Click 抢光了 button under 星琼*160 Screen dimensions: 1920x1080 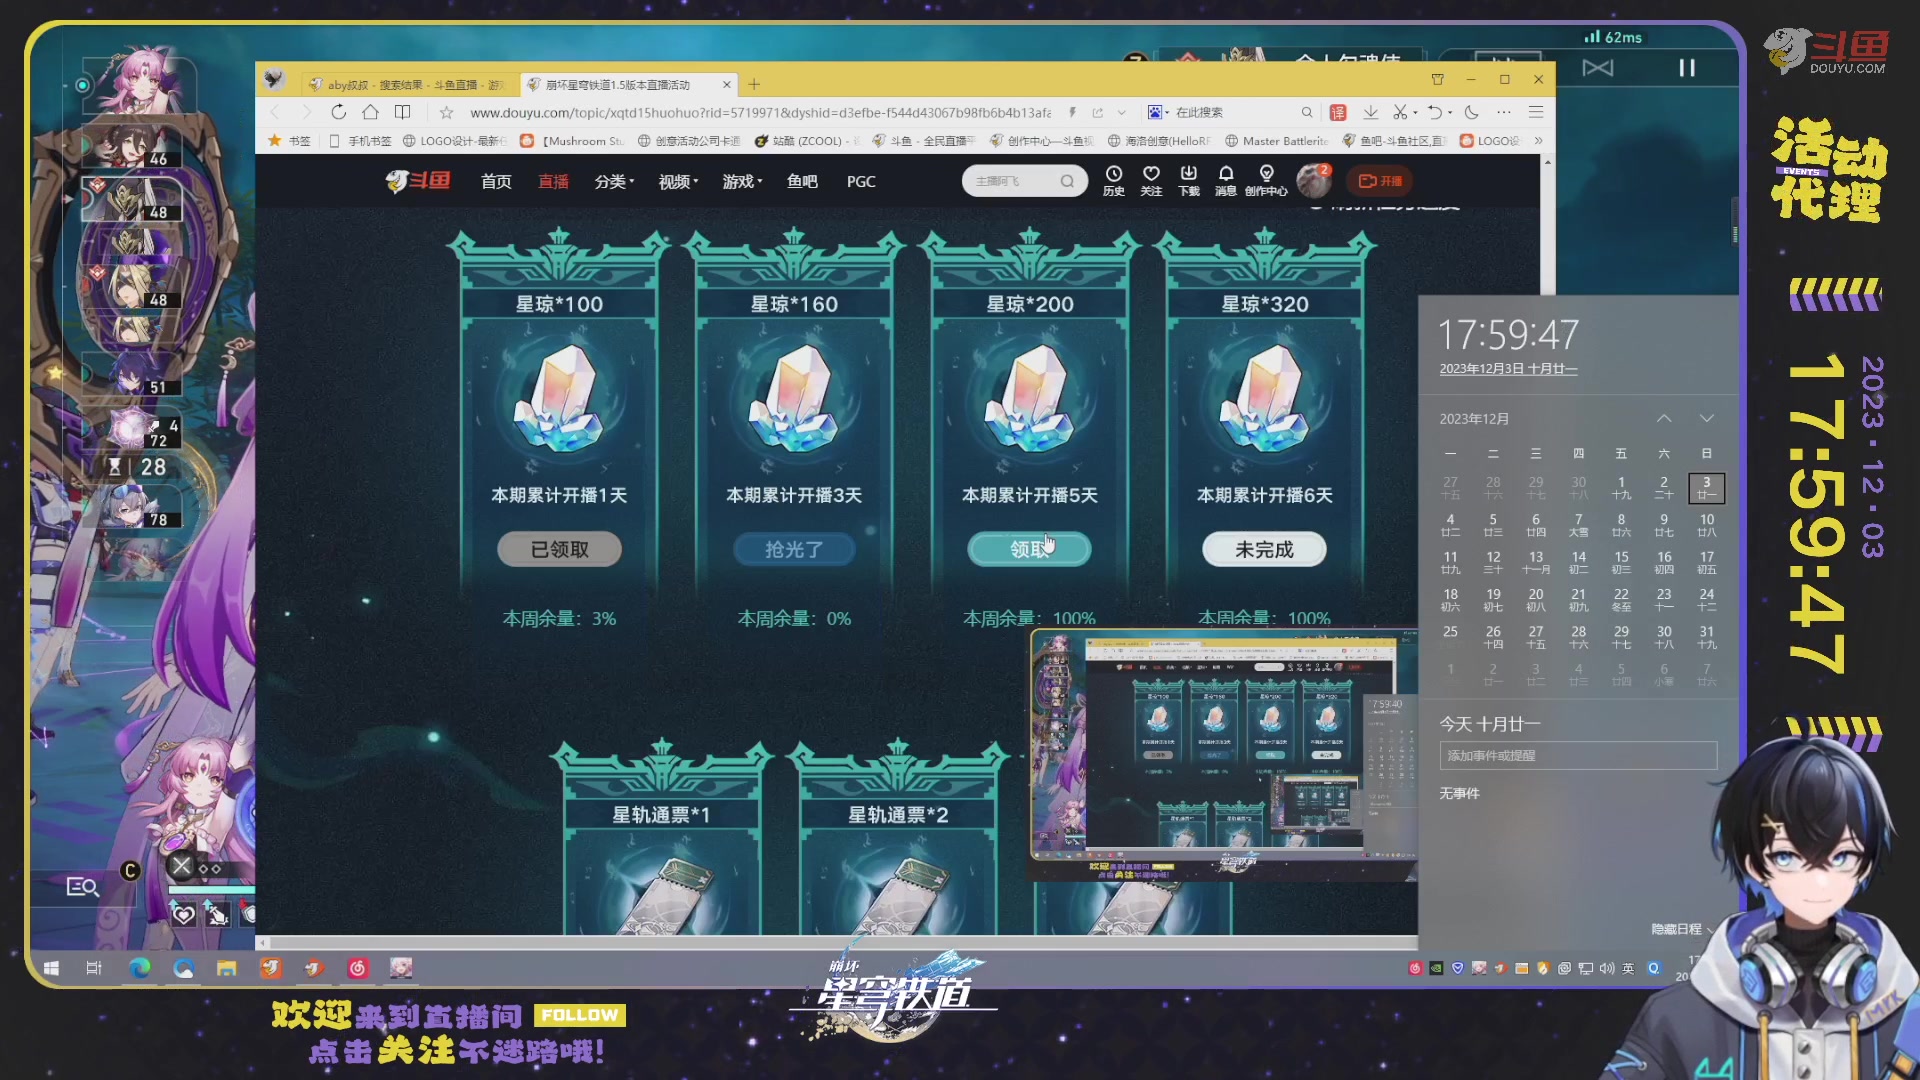tap(794, 549)
